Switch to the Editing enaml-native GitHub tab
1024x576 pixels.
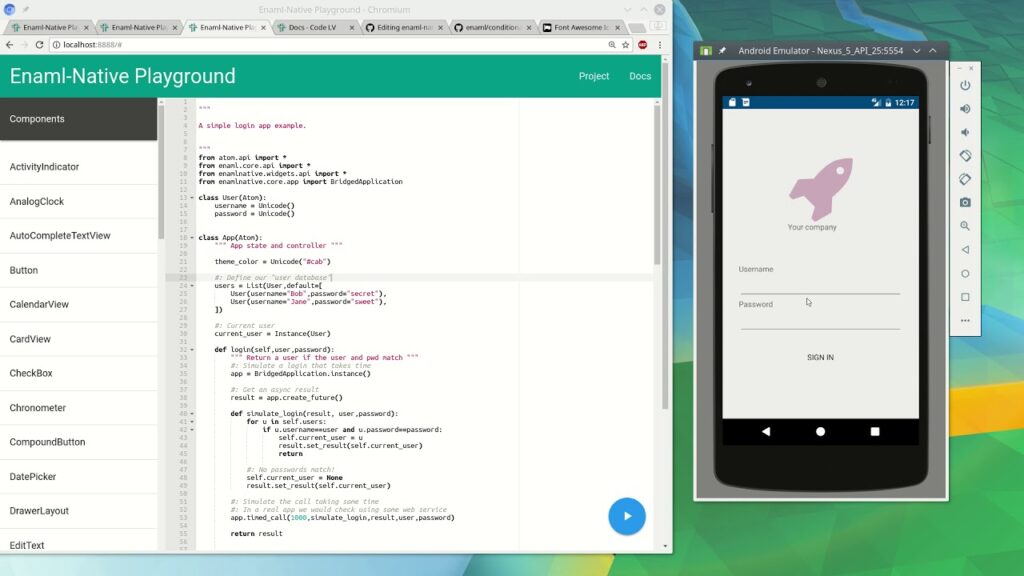click(x=404, y=27)
